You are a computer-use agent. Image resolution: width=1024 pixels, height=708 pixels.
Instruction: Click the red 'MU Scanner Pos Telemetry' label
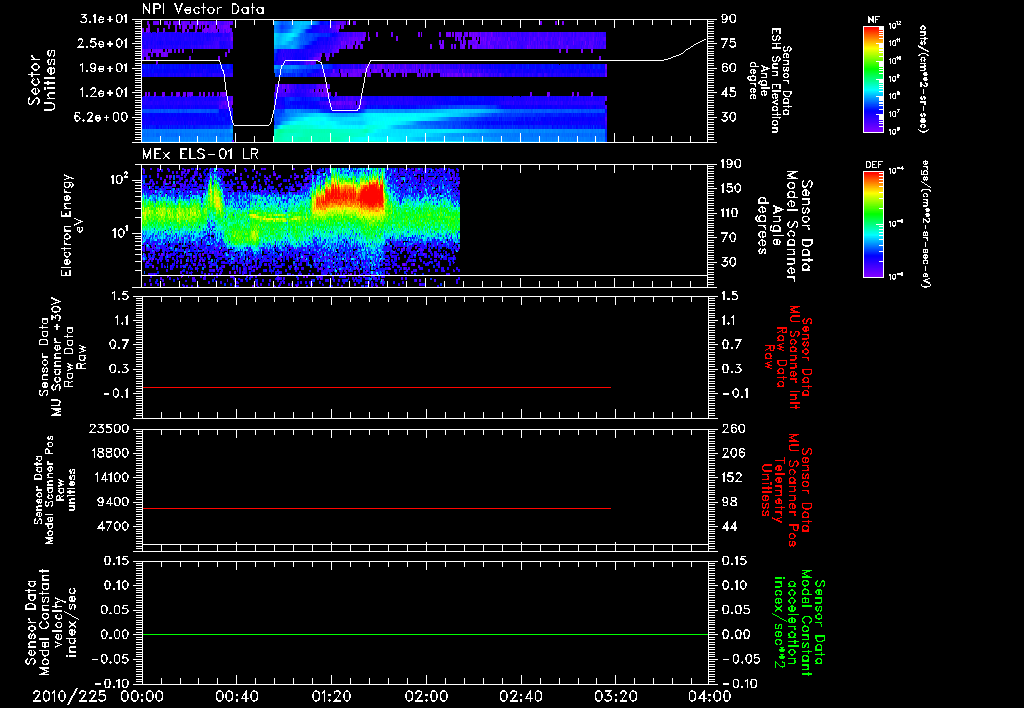point(786,490)
